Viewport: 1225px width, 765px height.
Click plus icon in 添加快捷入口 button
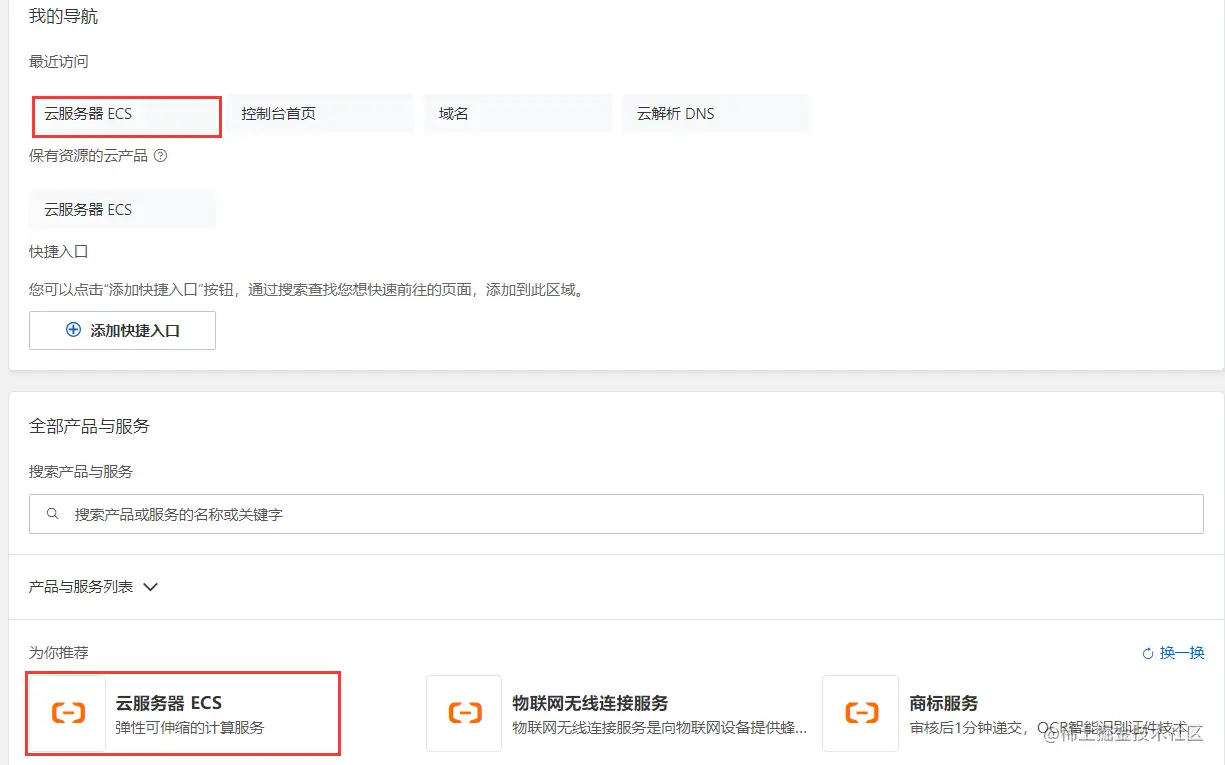coord(73,330)
